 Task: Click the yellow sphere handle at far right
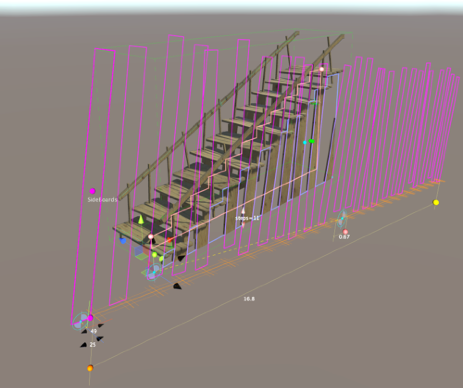click(x=436, y=202)
